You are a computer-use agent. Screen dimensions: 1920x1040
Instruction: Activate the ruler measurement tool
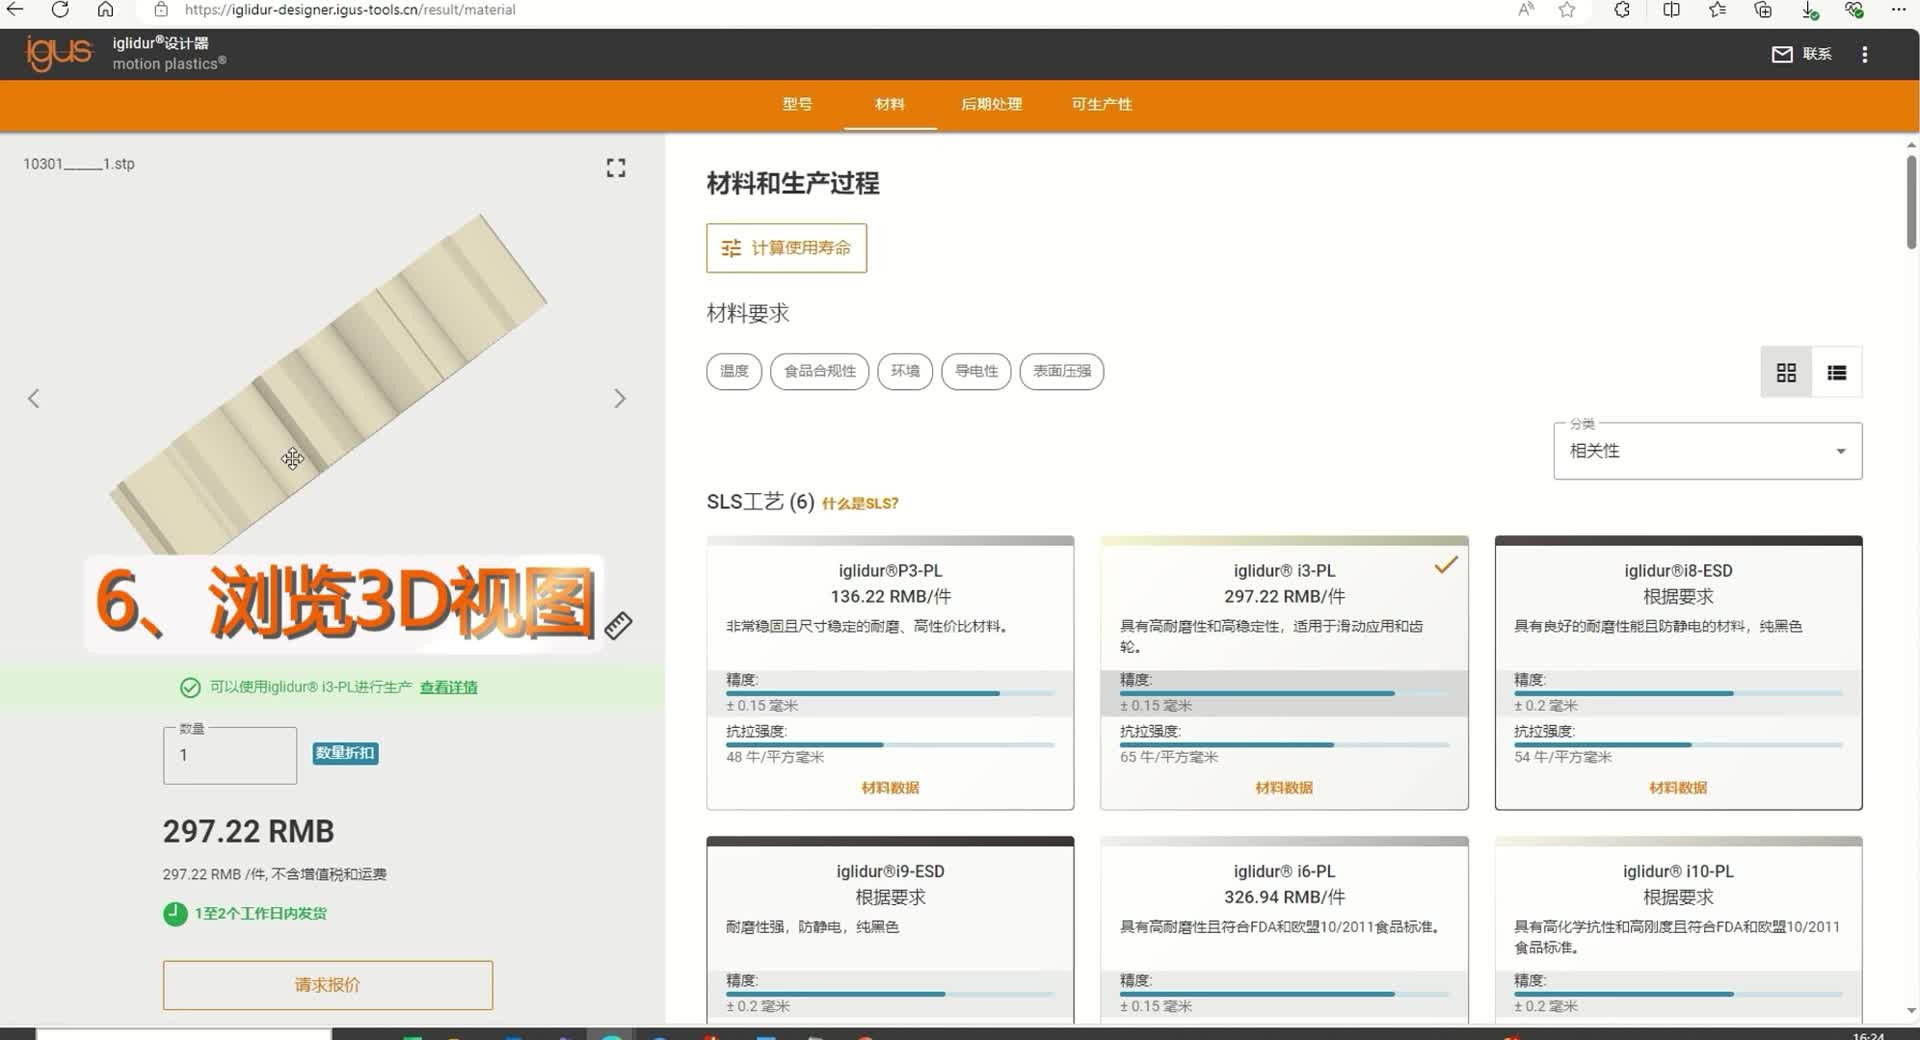(619, 625)
